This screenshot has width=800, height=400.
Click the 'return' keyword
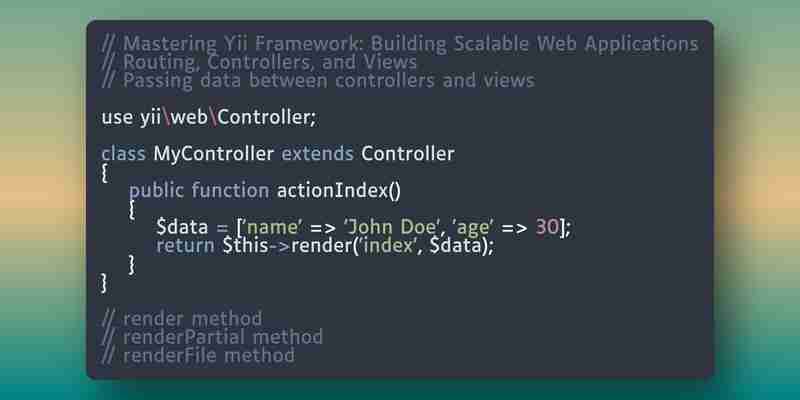click(x=185, y=246)
